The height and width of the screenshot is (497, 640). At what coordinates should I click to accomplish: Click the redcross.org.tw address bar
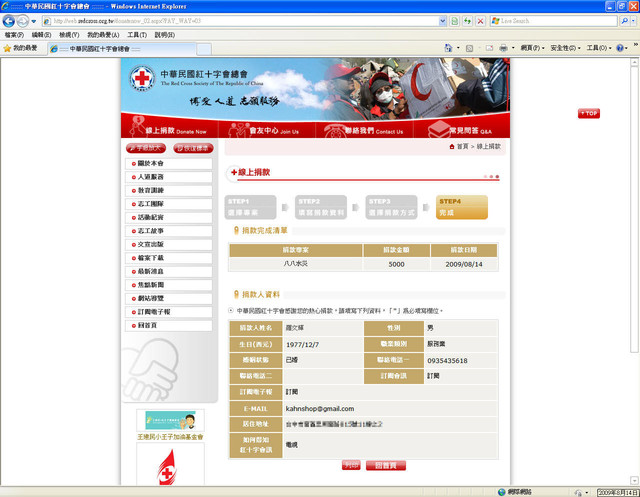pos(240,21)
